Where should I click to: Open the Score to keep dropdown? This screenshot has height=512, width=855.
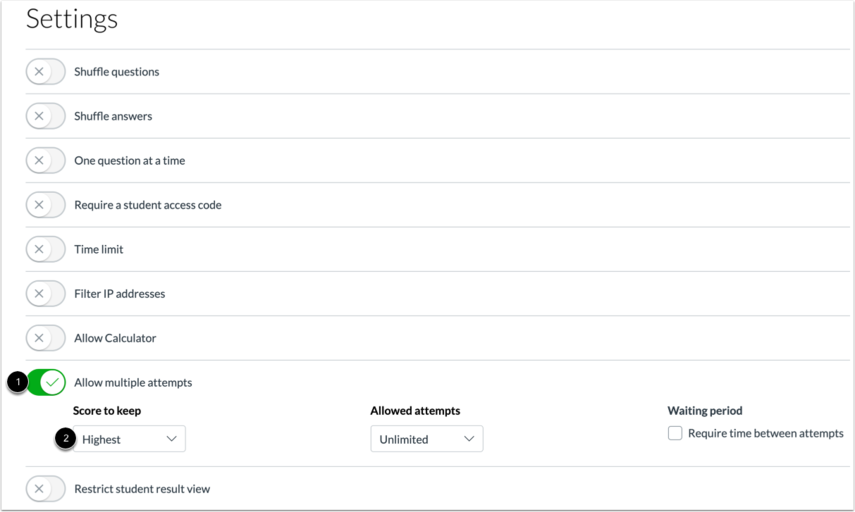click(x=129, y=439)
